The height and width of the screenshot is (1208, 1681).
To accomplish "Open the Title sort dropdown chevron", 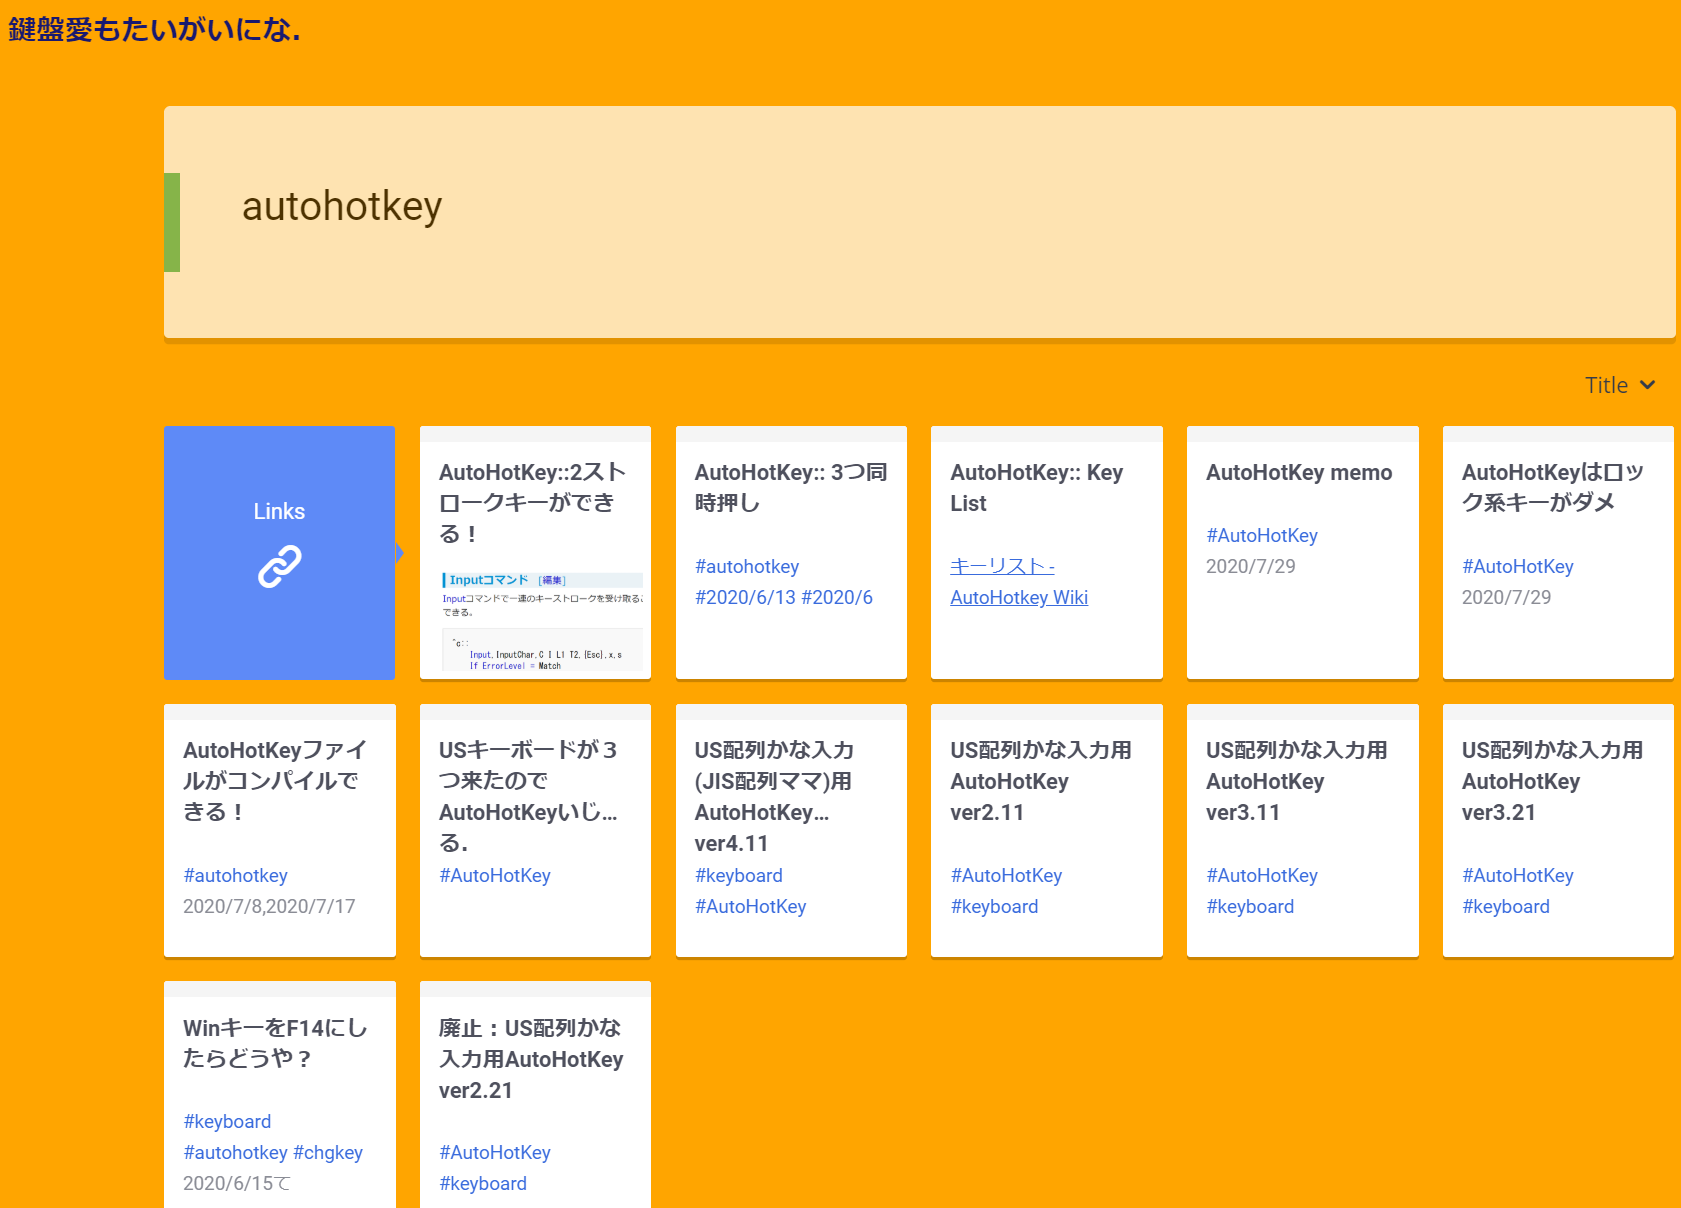I will pyautogui.click(x=1648, y=385).
